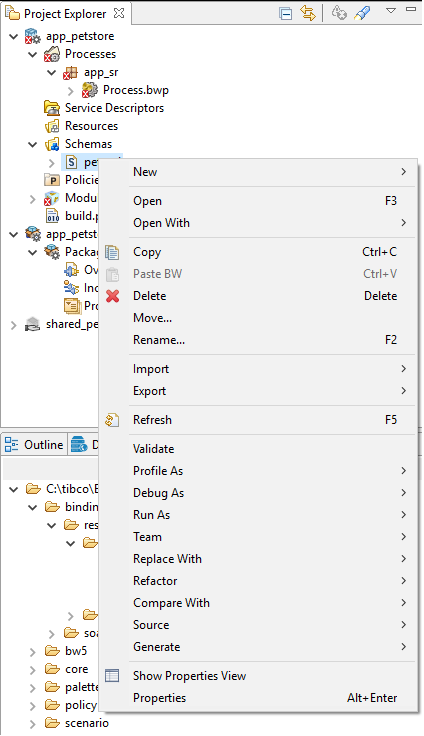Screen dimensions: 424x736
Task: Collapse the Schemas folder
Action: pos(32,144)
